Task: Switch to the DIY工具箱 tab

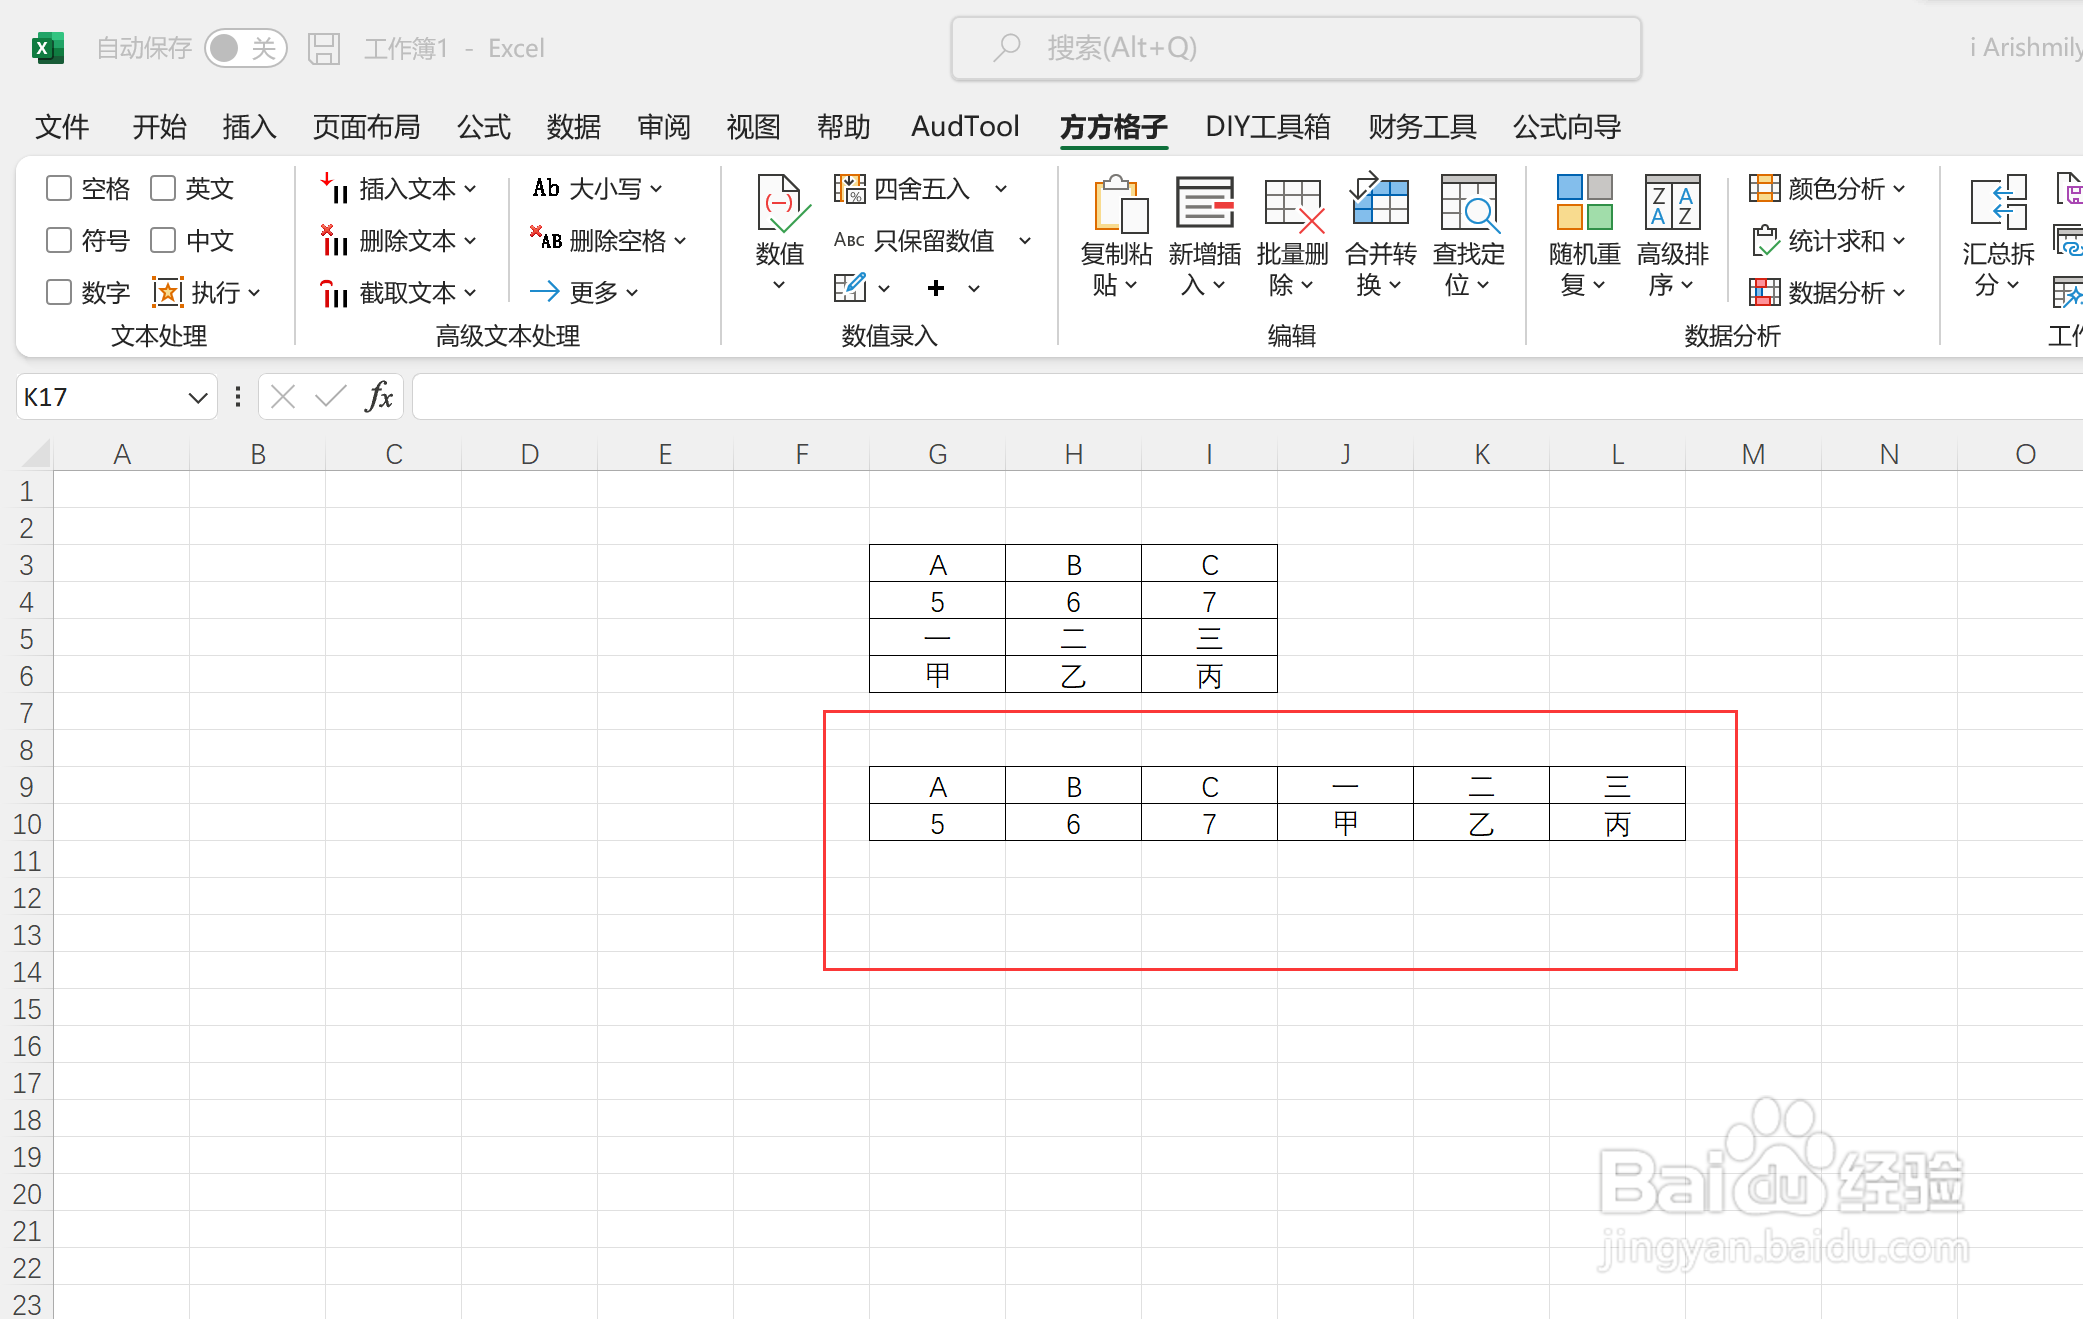Action: pyautogui.click(x=1267, y=127)
